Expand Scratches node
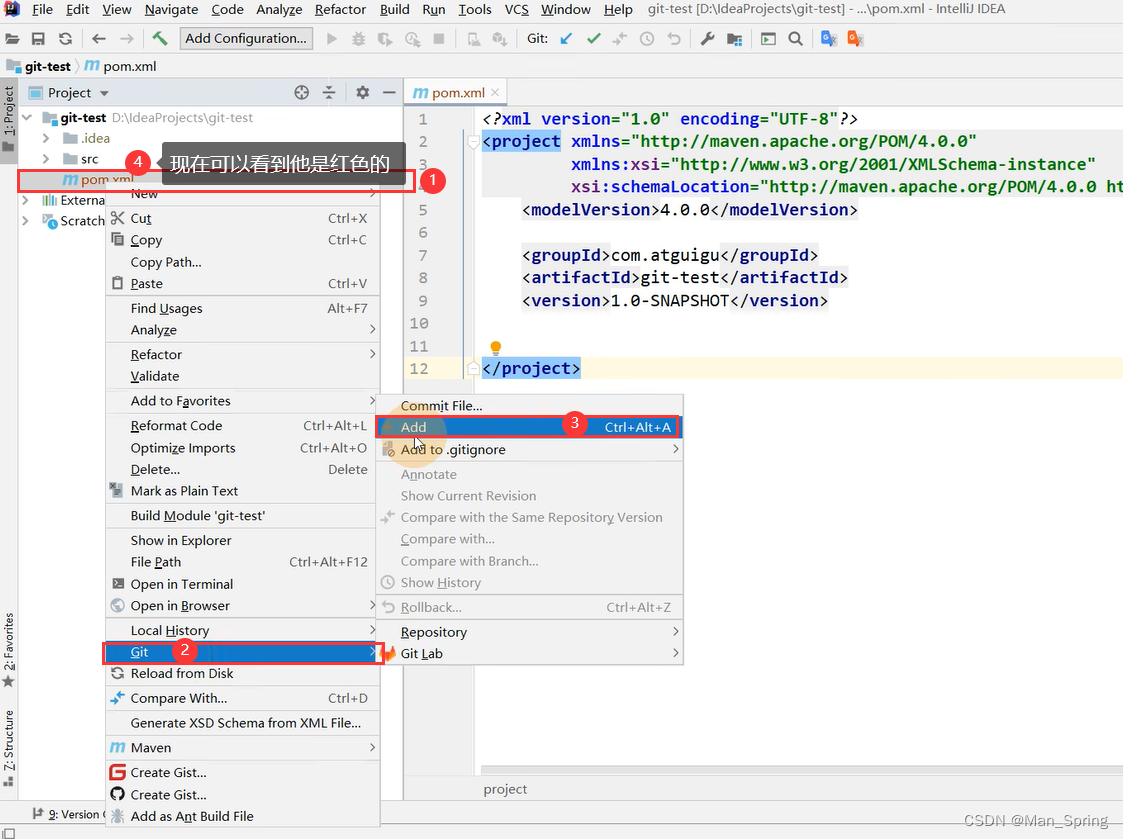 [x=26, y=221]
